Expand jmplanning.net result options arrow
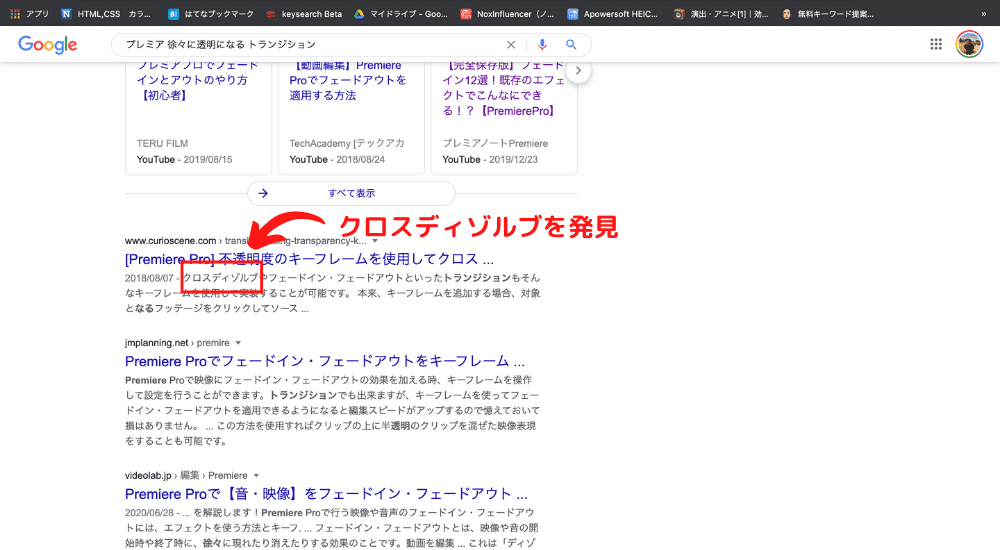Screen dimensions: 1000x550 tap(238, 343)
